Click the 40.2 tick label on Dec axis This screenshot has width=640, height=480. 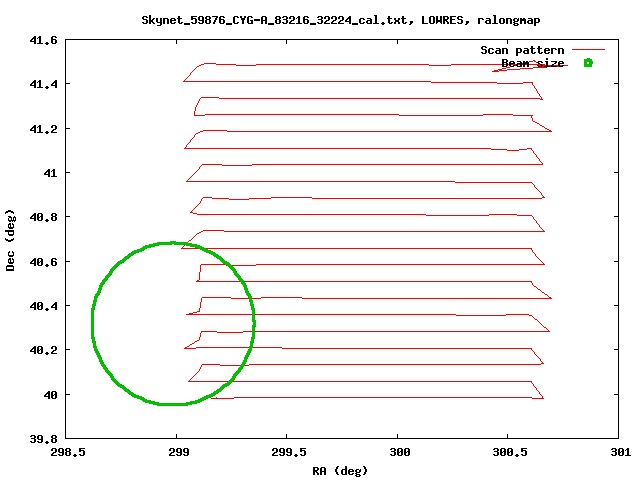[x=43, y=350]
